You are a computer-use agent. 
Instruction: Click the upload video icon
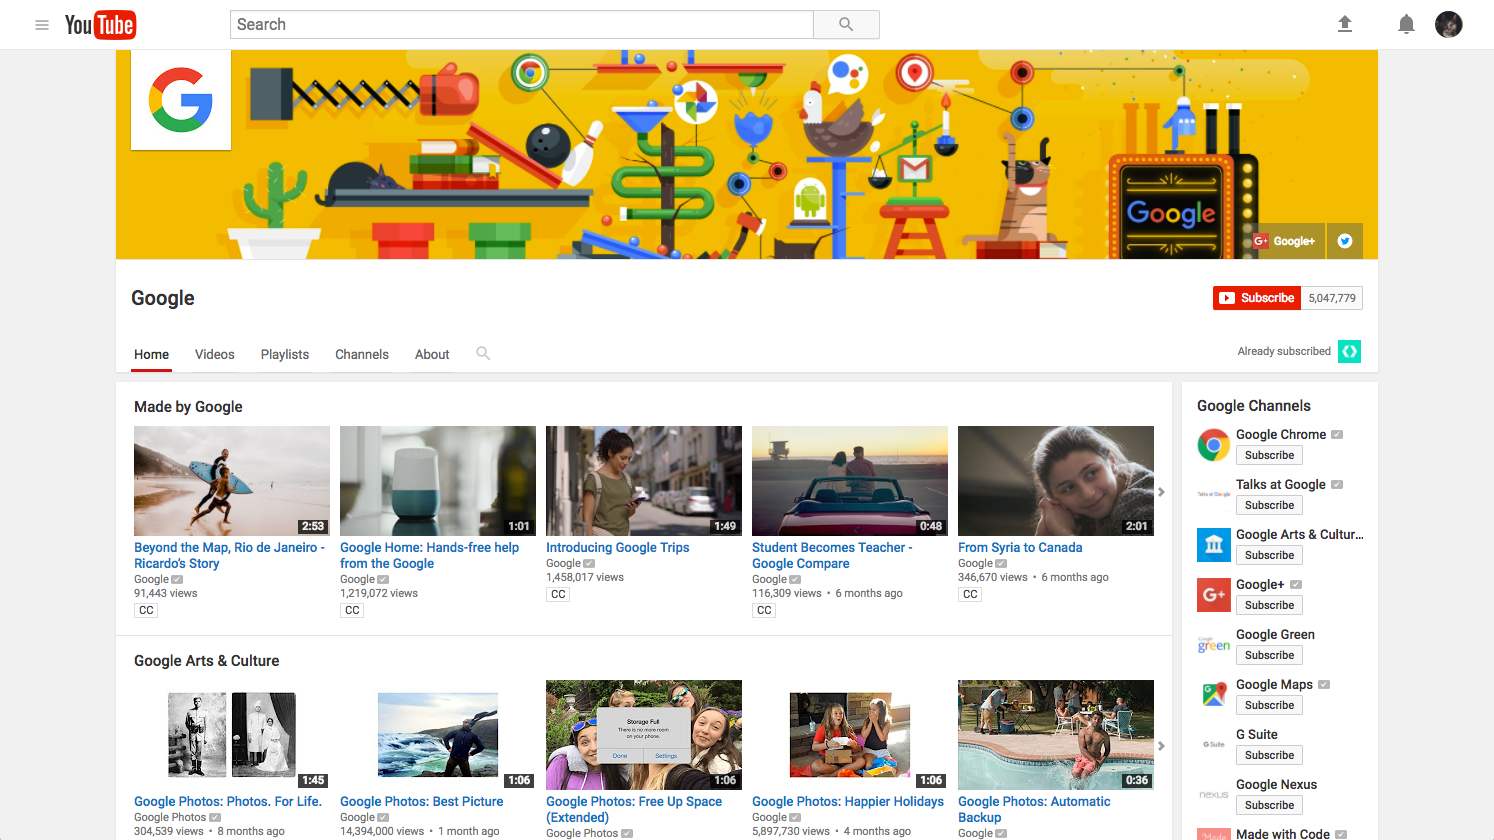(x=1345, y=24)
